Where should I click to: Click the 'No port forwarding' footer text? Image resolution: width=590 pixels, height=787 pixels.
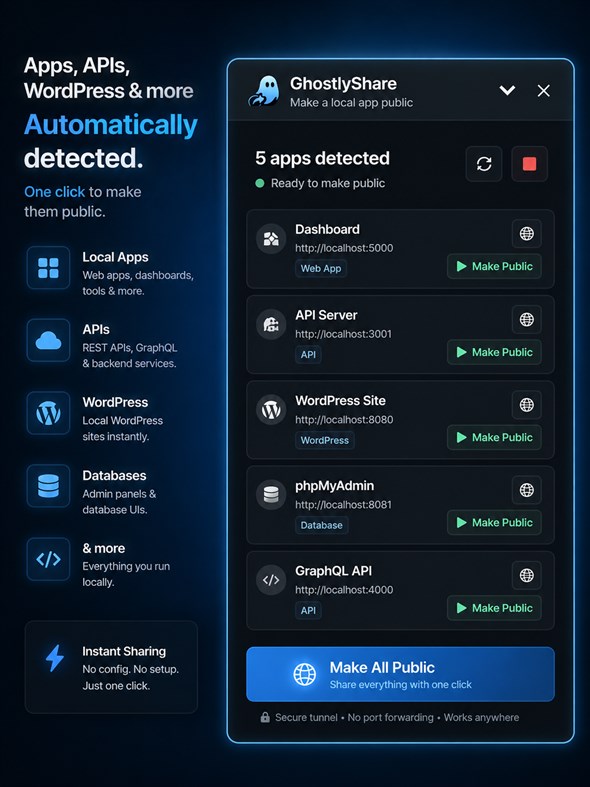(x=390, y=717)
